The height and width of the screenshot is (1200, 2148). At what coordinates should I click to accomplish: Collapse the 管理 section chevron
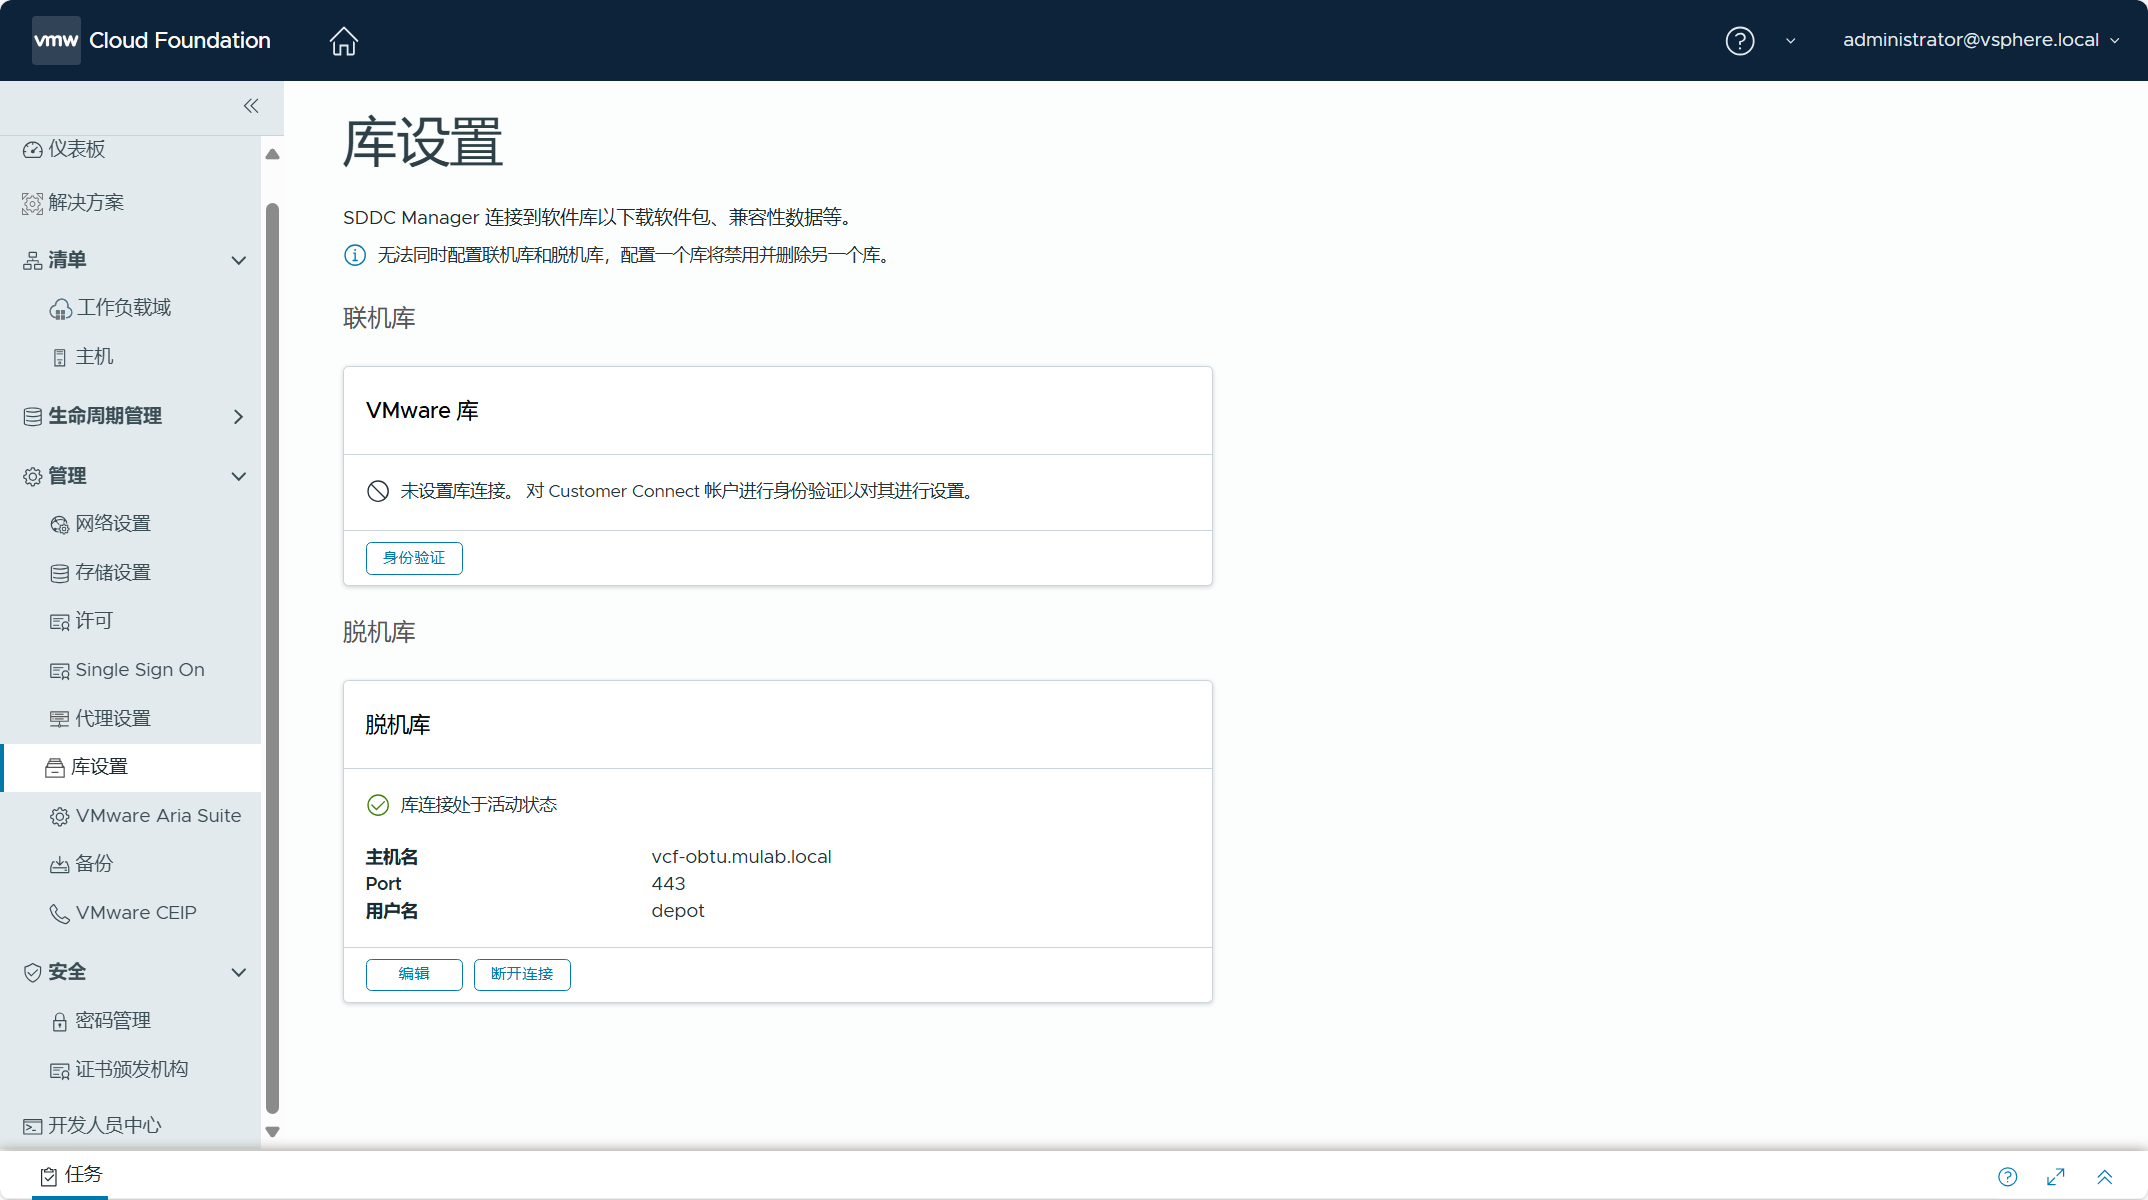click(238, 476)
